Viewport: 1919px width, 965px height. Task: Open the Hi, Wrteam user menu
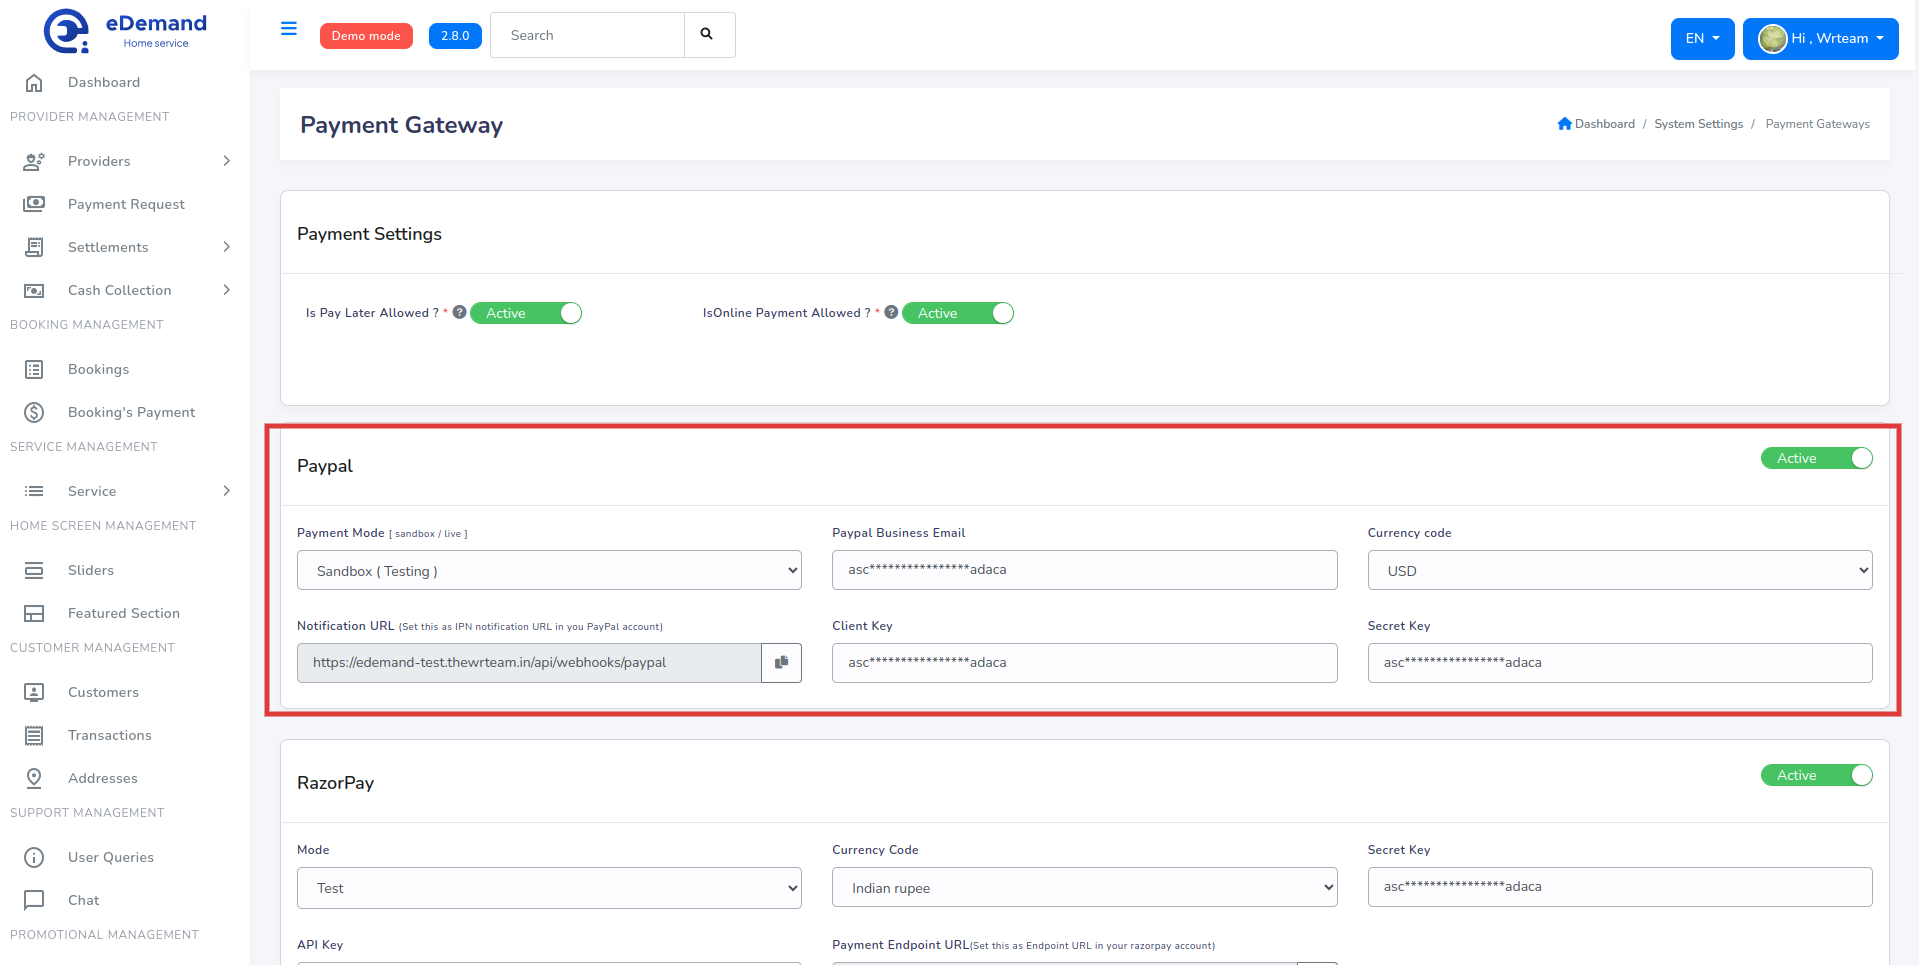coord(1820,39)
